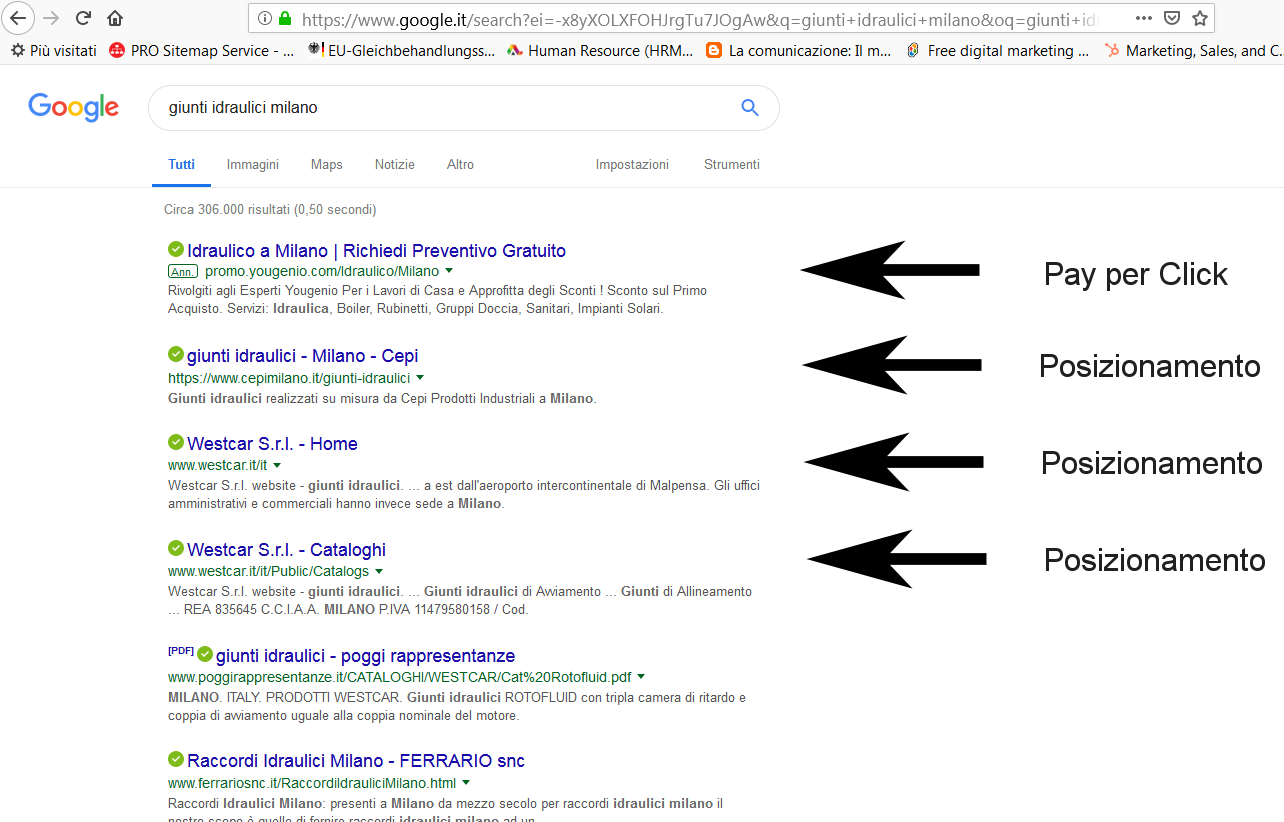1284x822 pixels.
Task: Switch to the Notizie tab
Action: (395, 164)
